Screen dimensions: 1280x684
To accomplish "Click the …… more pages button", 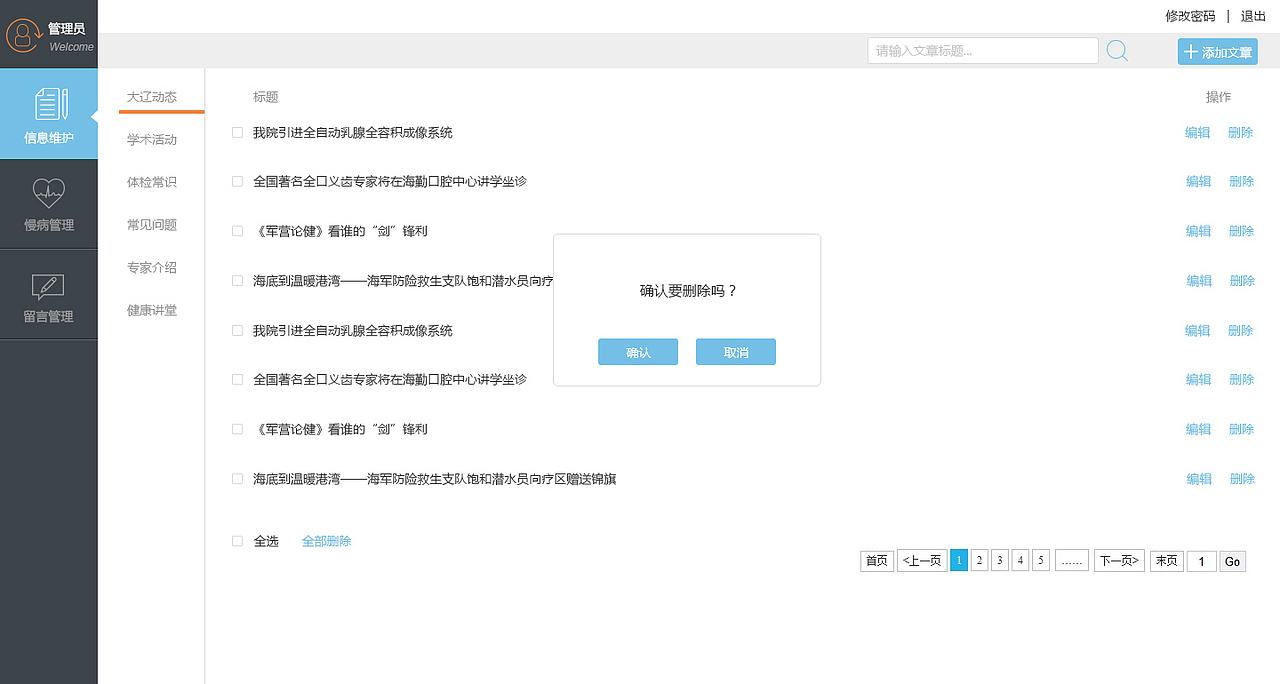I will click(x=1072, y=561).
